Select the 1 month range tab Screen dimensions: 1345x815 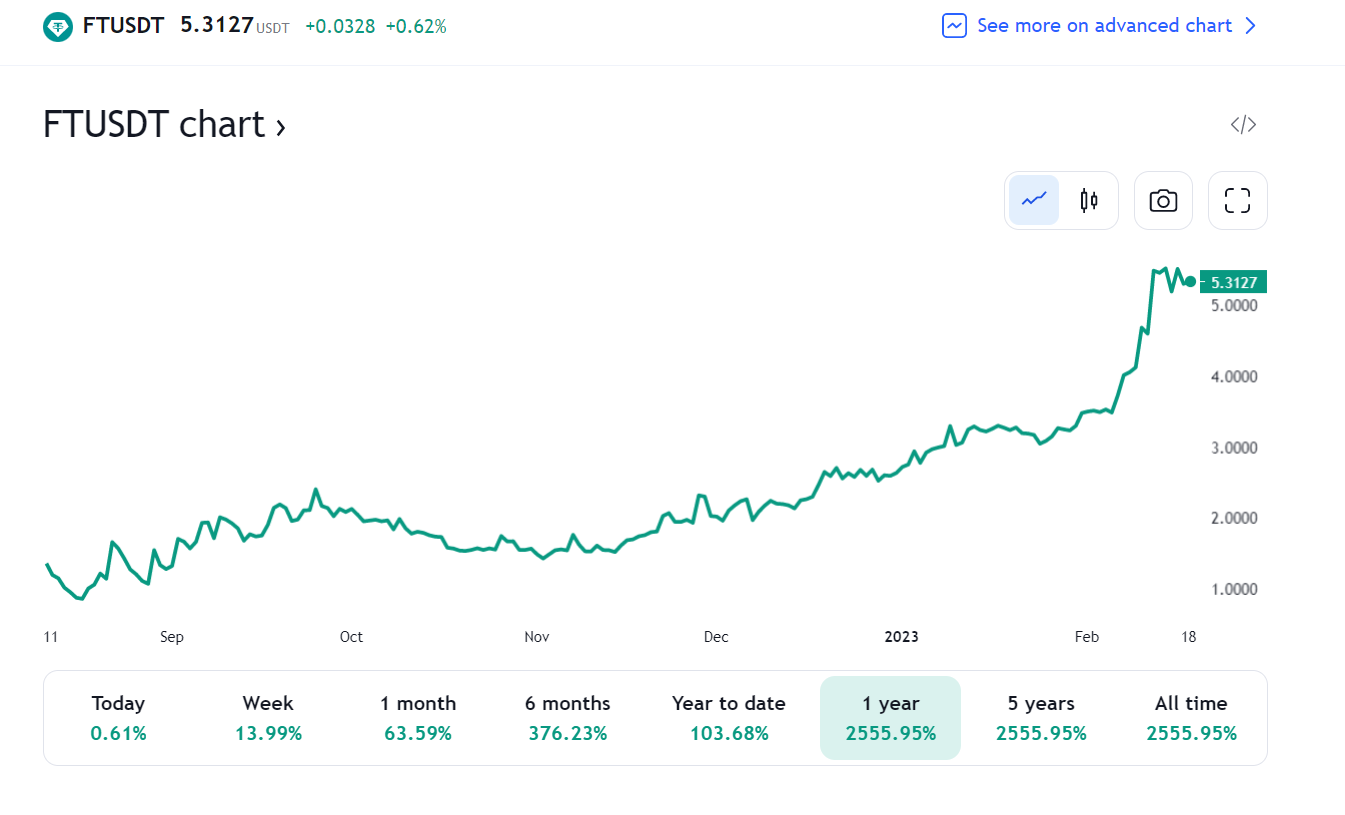pos(418,718)
